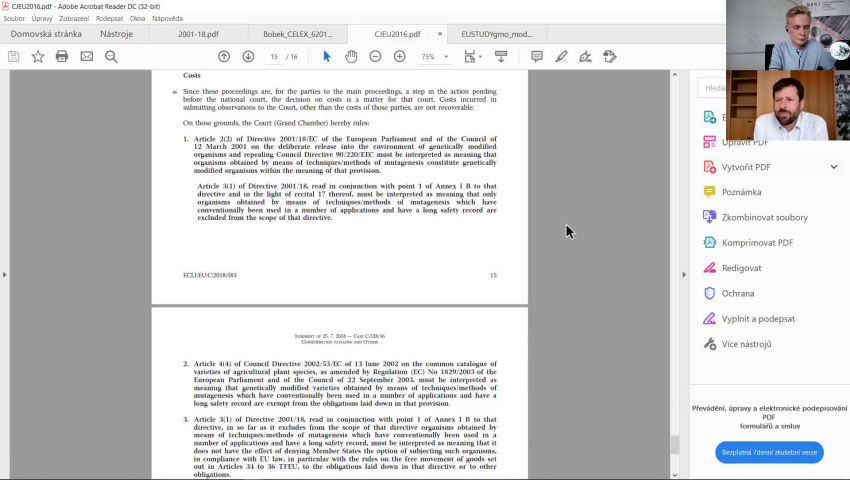The height and width of the screenshot is (480, 850).
Task: Open the Nápověda menu
Action: pos(168,18)
